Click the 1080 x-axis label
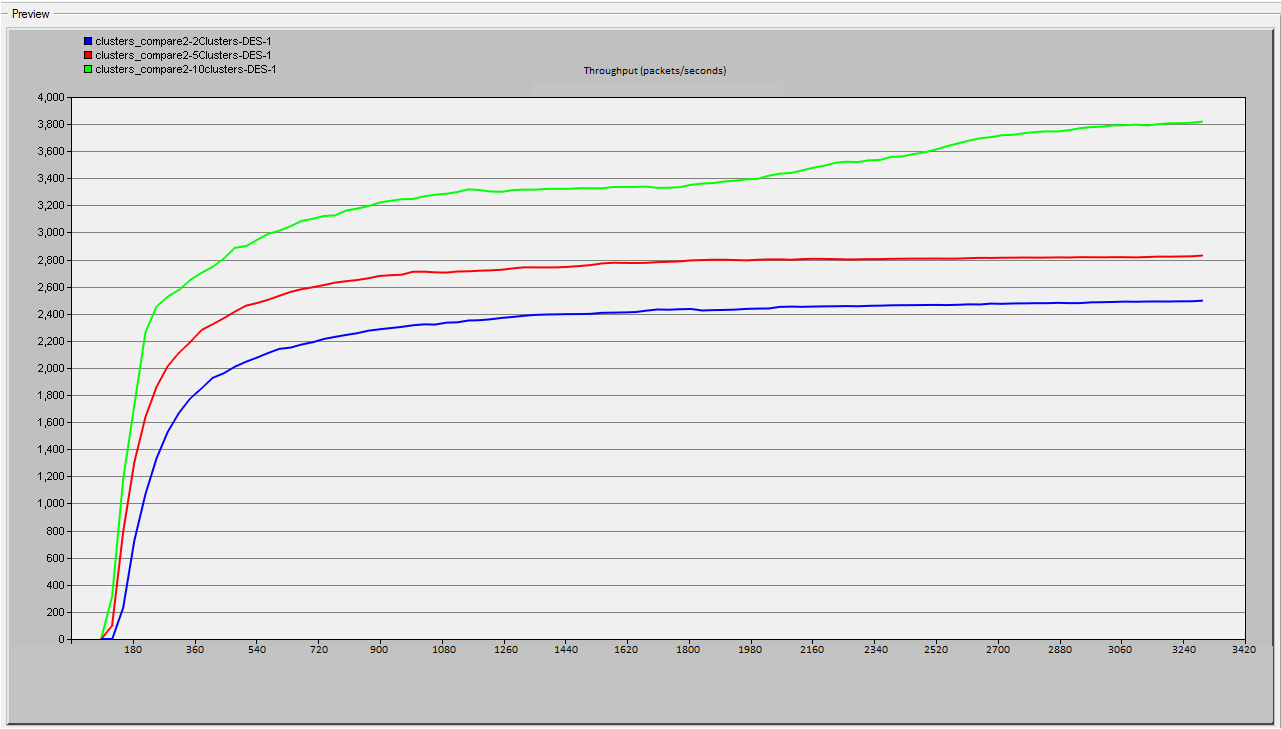The image size is (1281, 729). pyautogui.click(x=442, y=650)
